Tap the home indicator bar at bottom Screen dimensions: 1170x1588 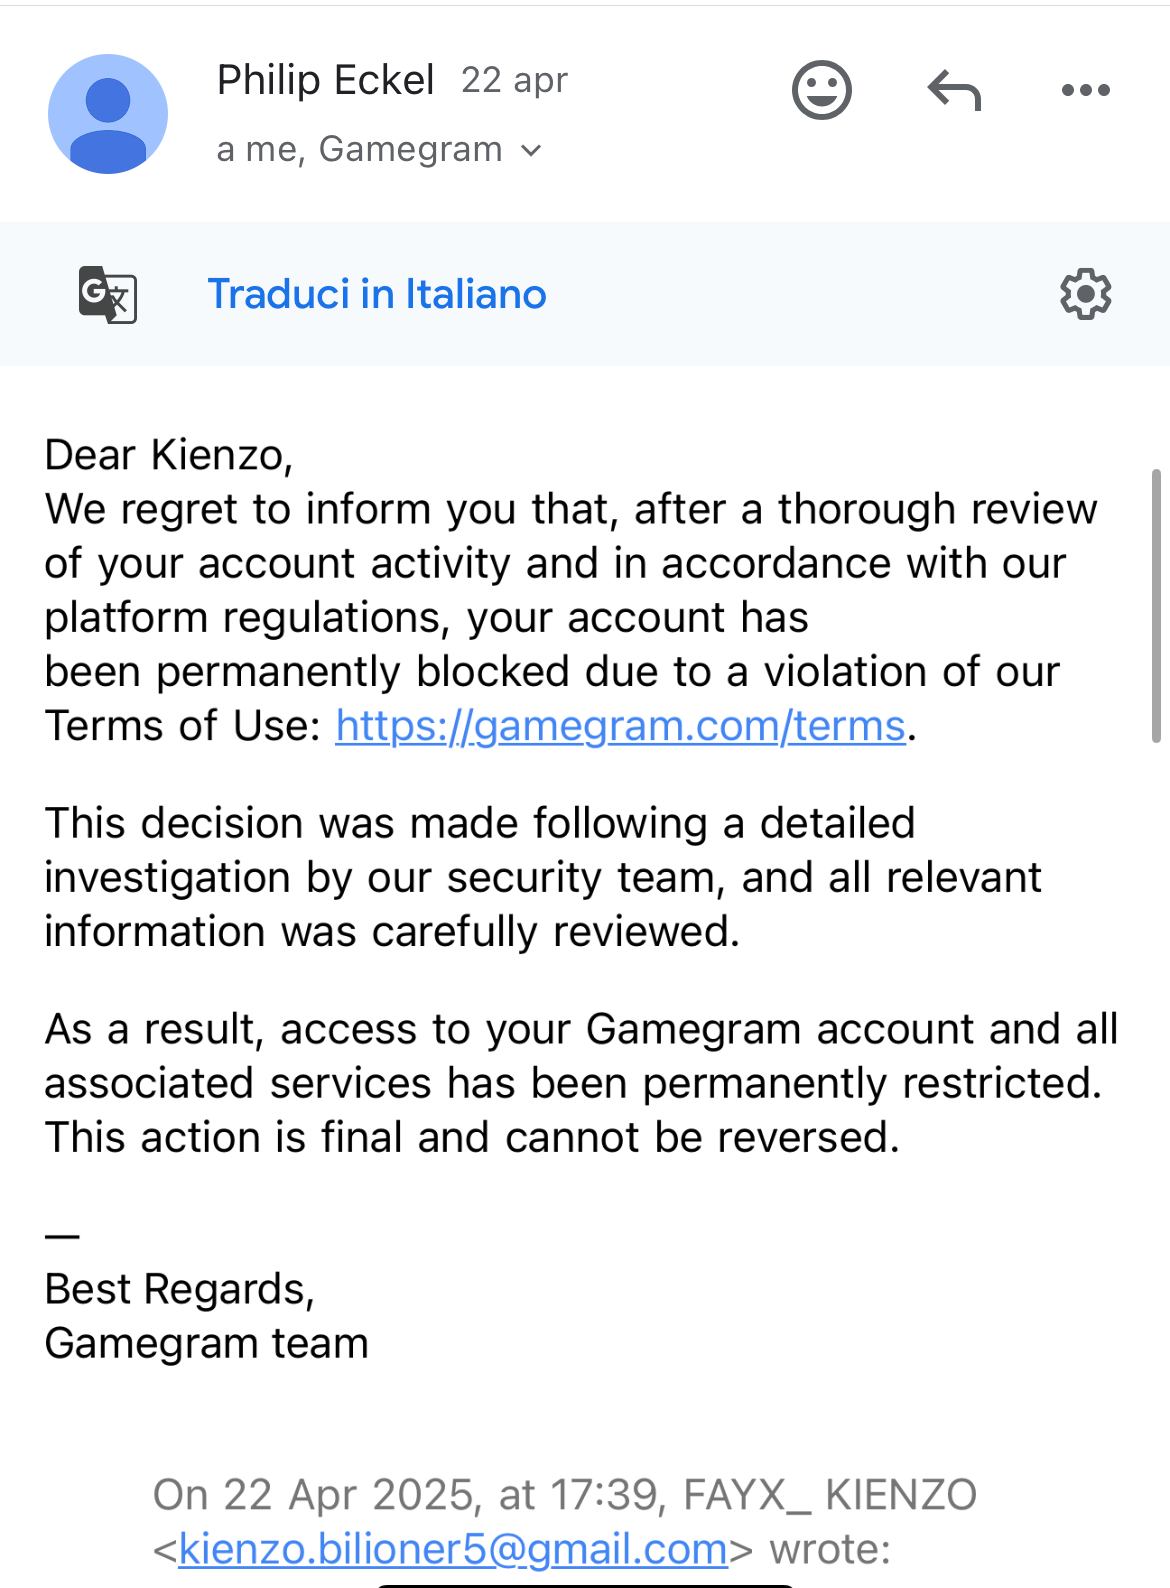[x=585, y=1584]
